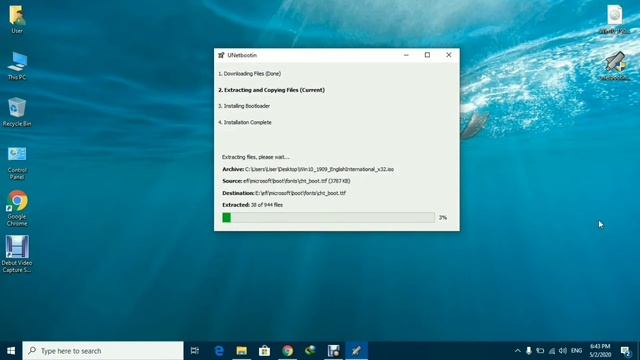This screenshot has width=640, height=360.
Task: Close the UNetbootin window
Action: point(449,55)
